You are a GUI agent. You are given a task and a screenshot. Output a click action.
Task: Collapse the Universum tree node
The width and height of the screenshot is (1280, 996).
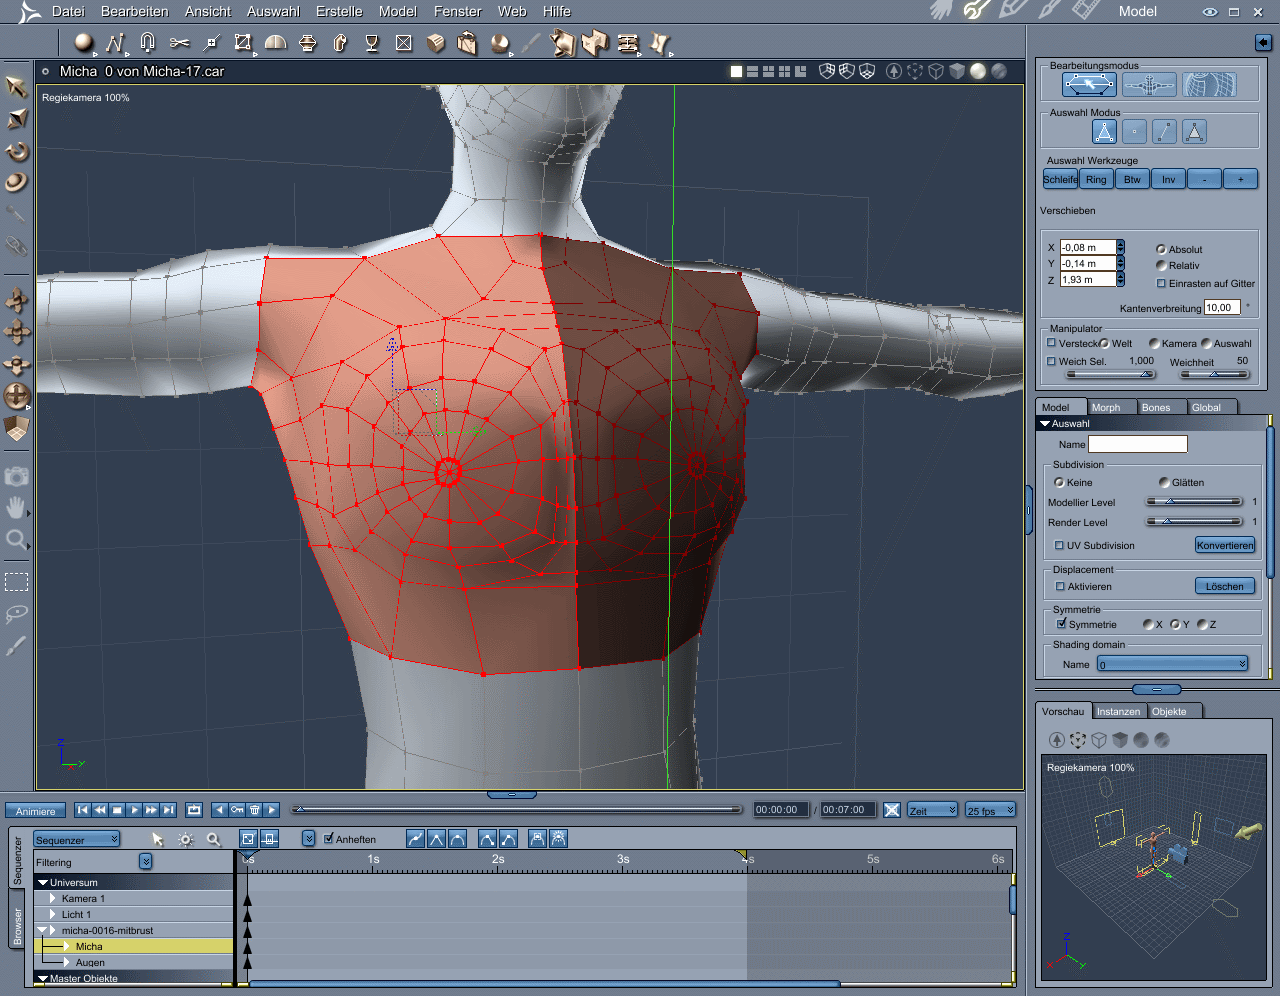point(43,882)
